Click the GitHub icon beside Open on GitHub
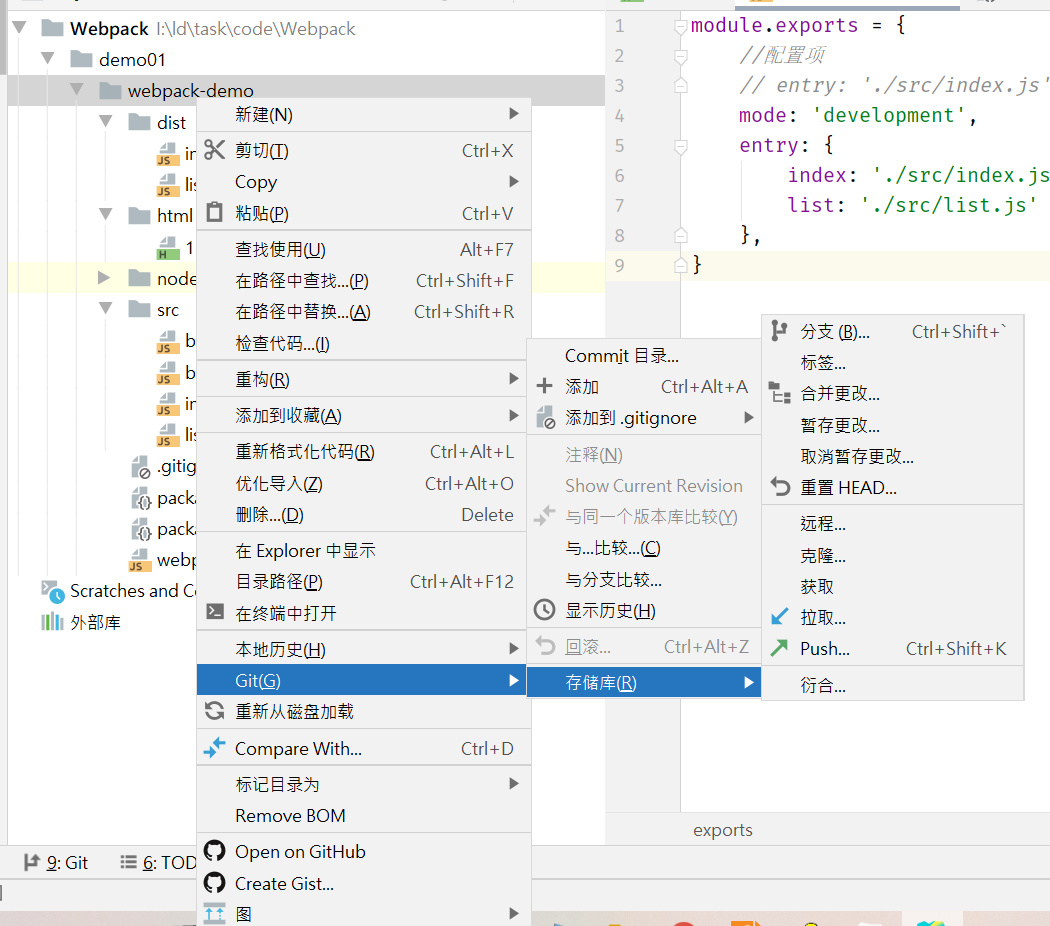Image resolution: width=1050 pixels, height=926 pixels. click(214, 851)
